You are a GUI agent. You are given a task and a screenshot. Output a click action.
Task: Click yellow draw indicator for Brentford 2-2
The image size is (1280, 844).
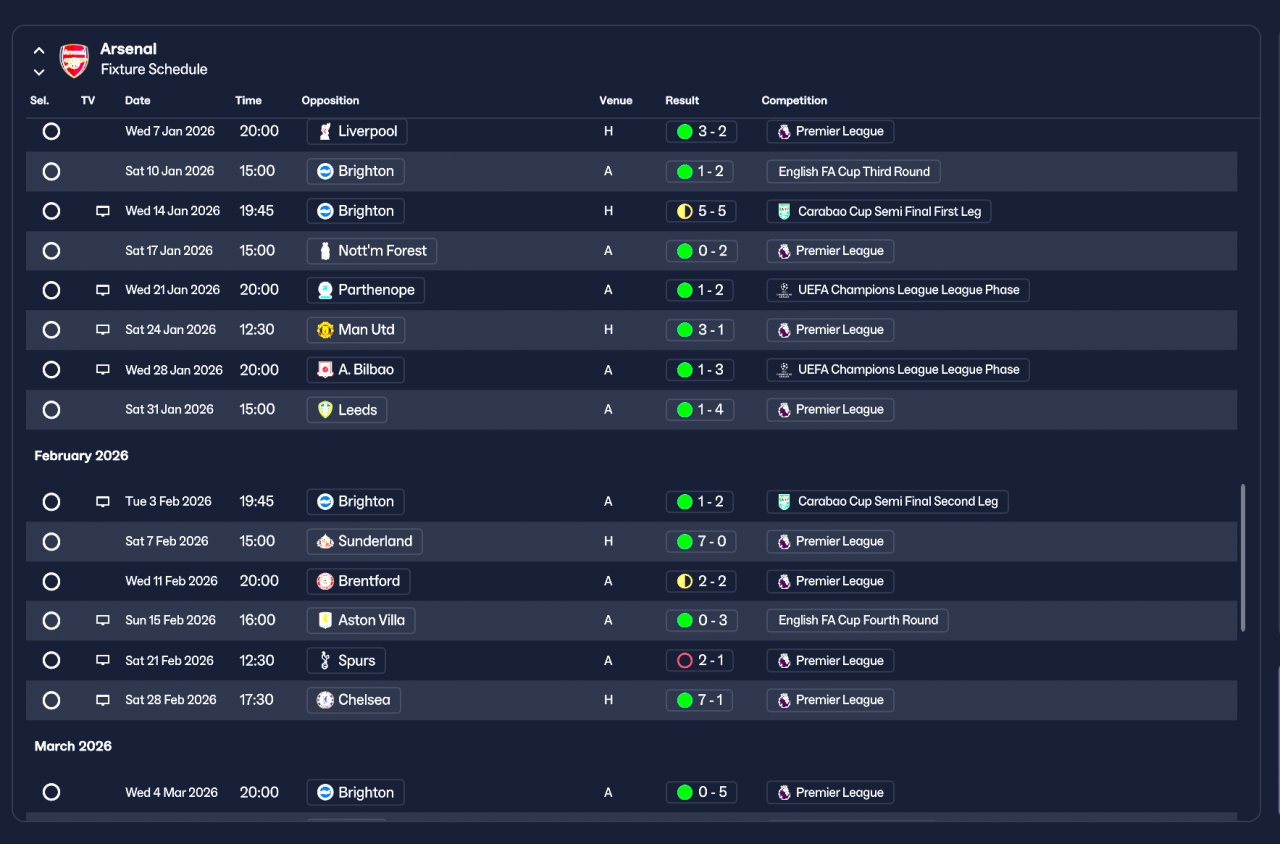point(685,581)
